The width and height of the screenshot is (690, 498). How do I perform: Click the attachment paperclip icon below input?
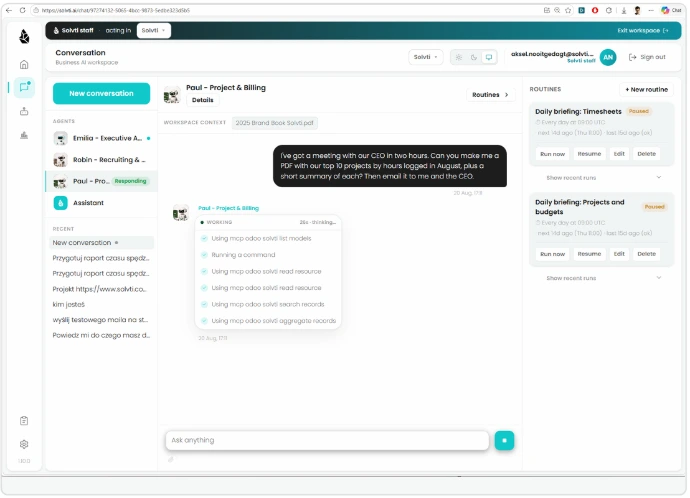point(171,459)
